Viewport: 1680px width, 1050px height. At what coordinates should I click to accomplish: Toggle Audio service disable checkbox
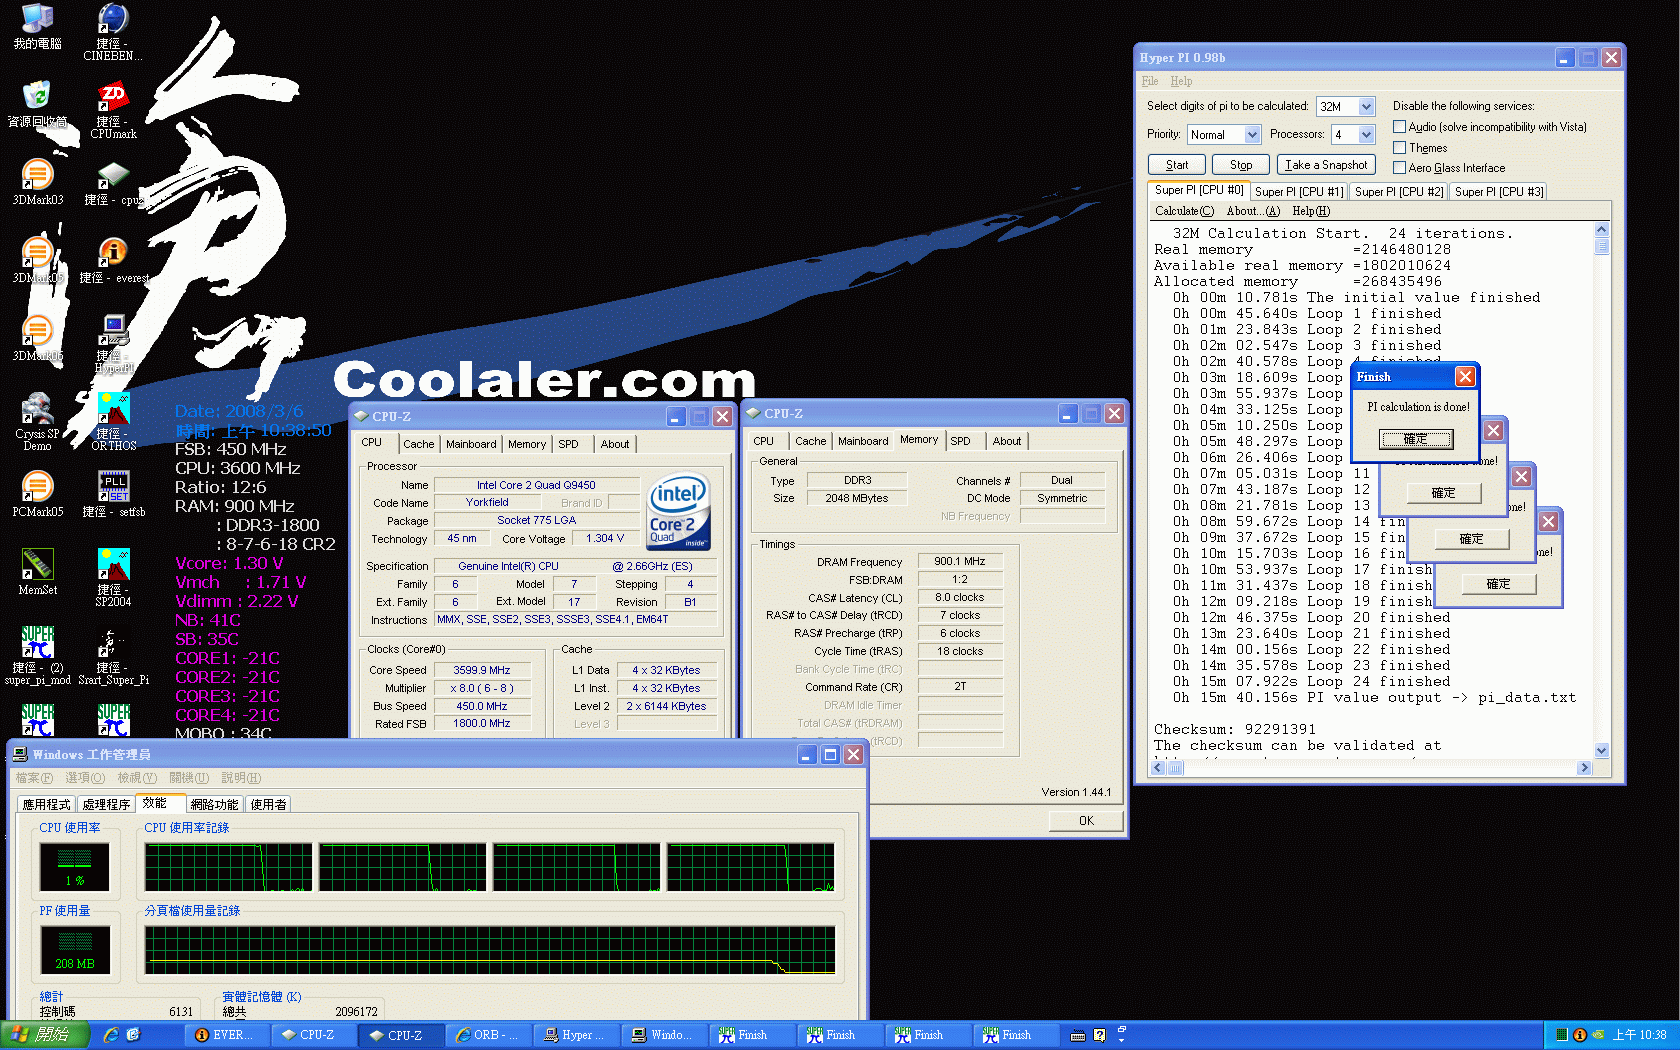coord(1399,127)
